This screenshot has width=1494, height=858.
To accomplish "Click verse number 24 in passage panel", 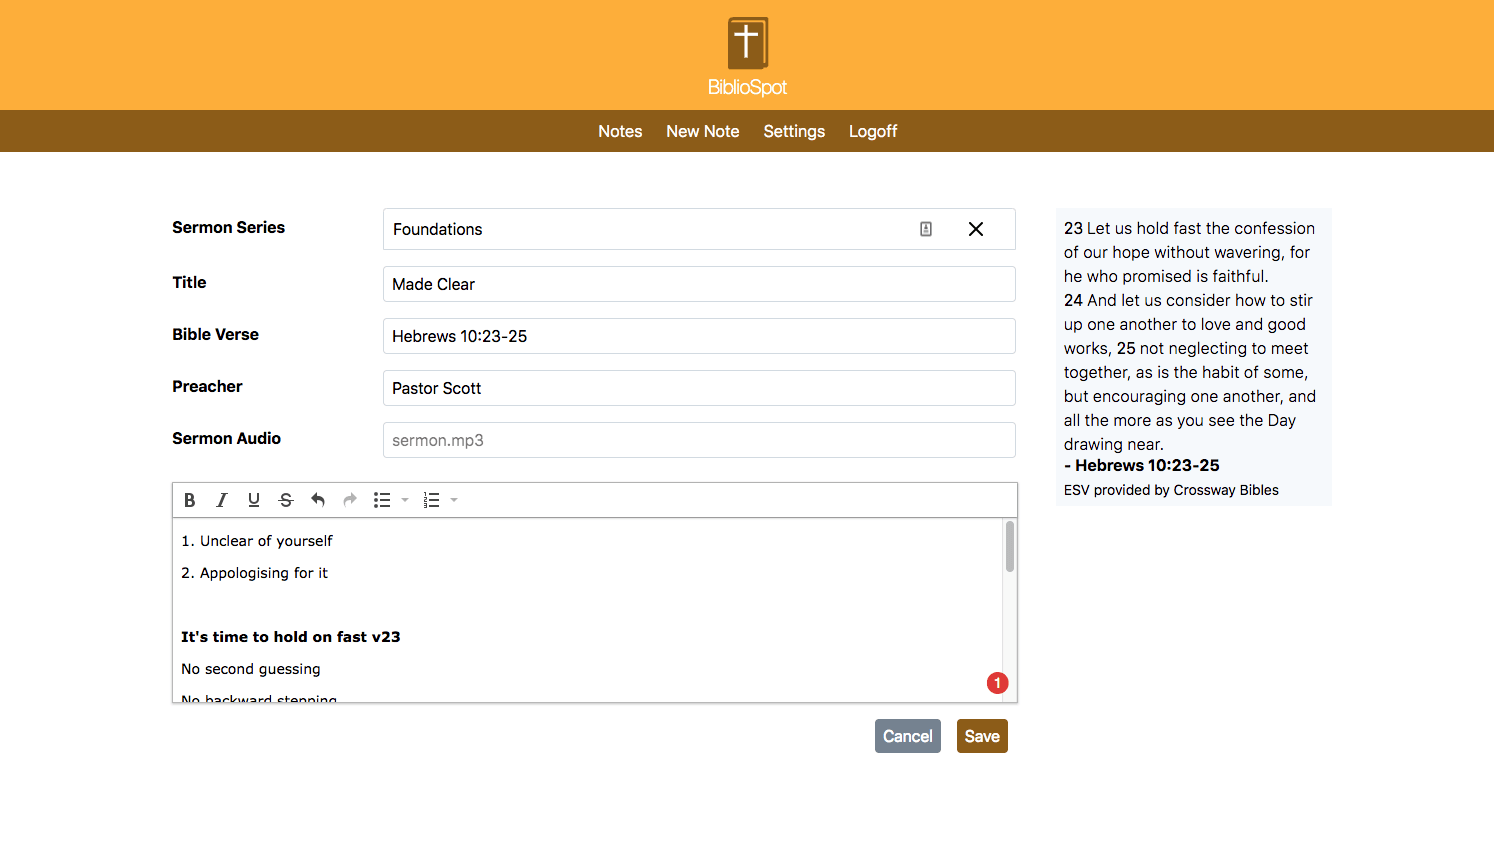I will coord(1073,300).
